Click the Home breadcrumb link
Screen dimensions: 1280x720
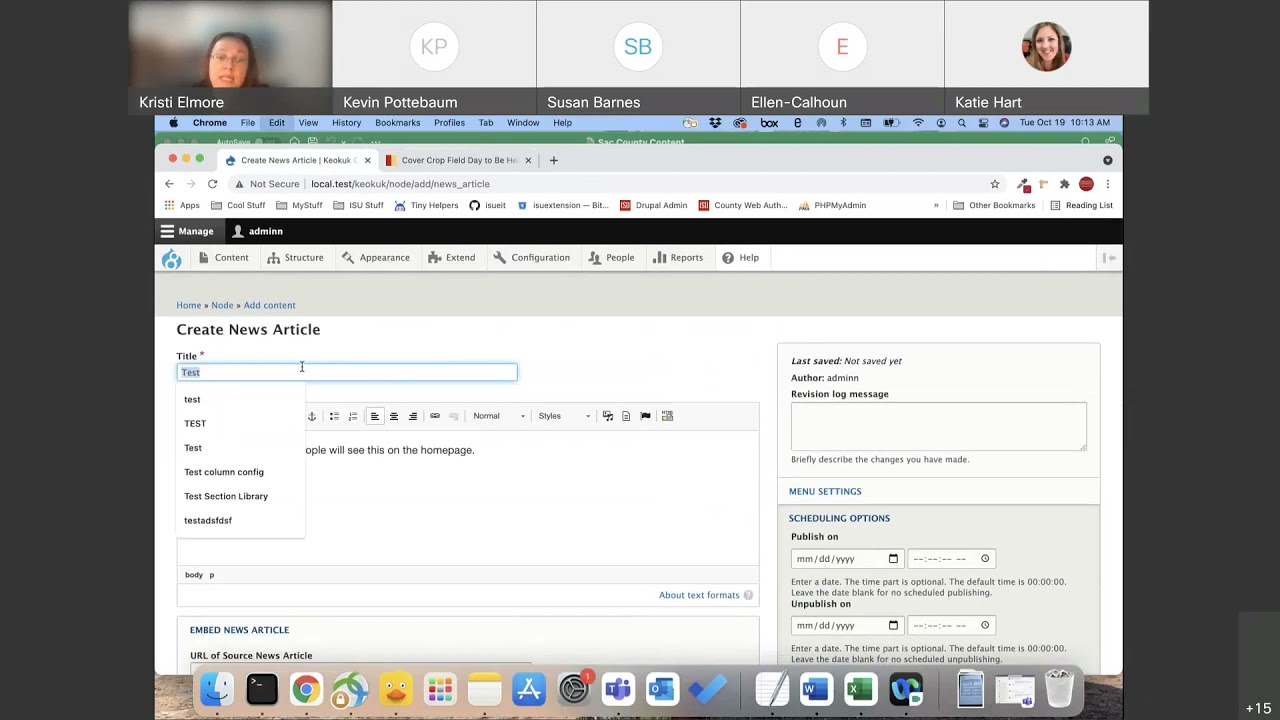point(189,305)
